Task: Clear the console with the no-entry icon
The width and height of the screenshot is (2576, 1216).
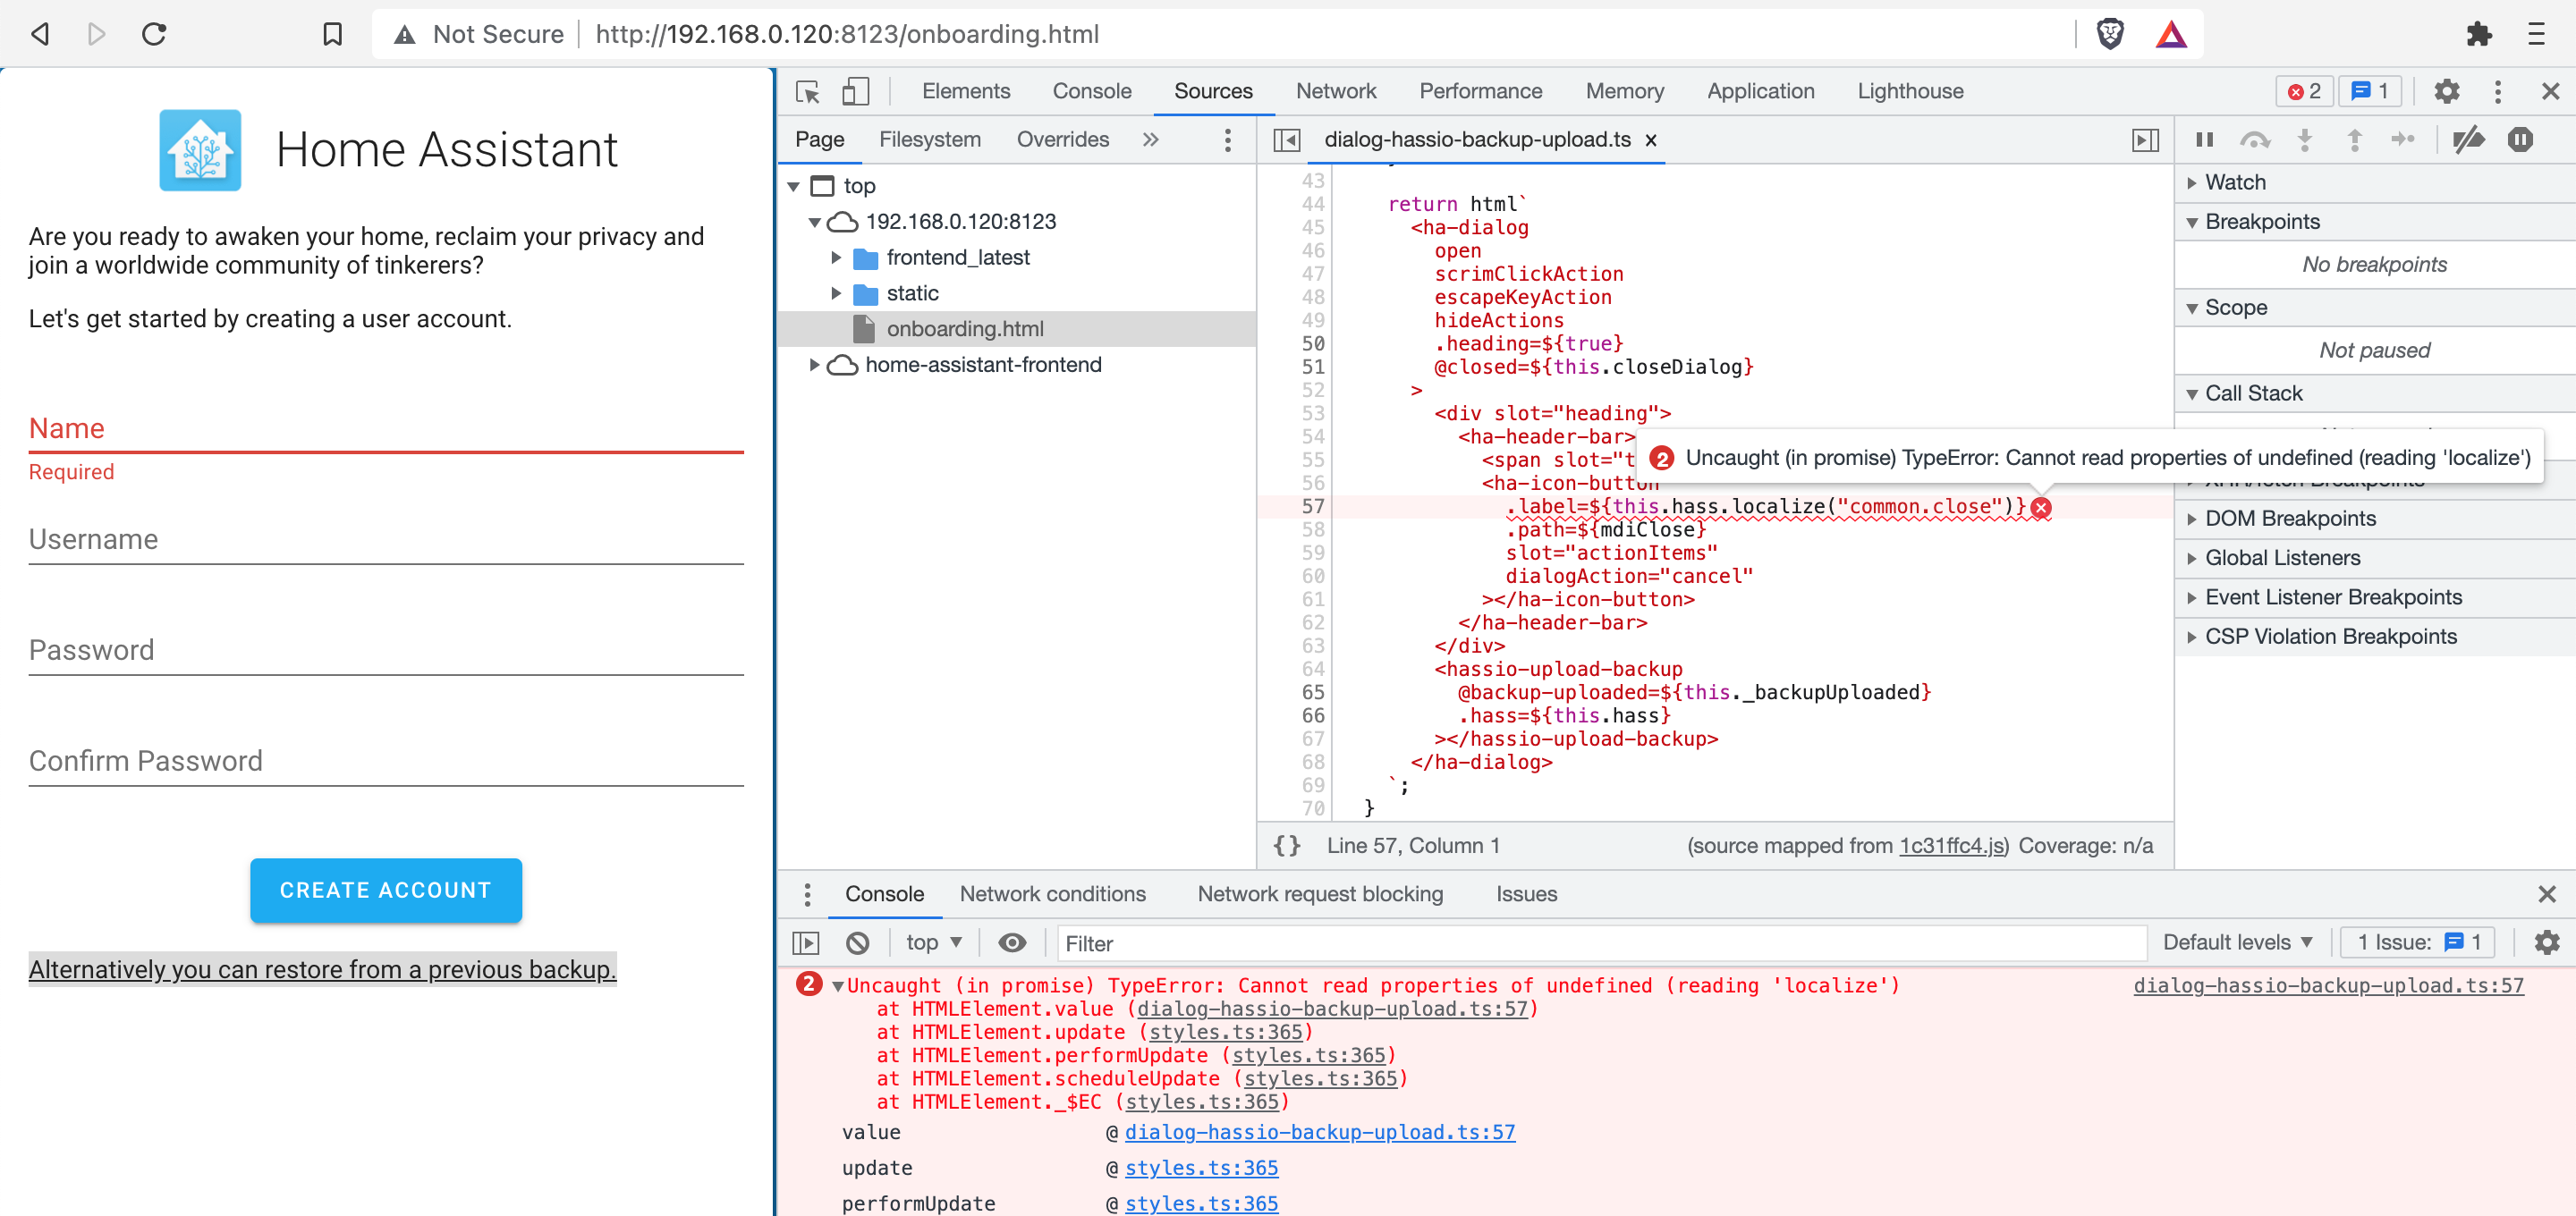Action: coord(858,942)
